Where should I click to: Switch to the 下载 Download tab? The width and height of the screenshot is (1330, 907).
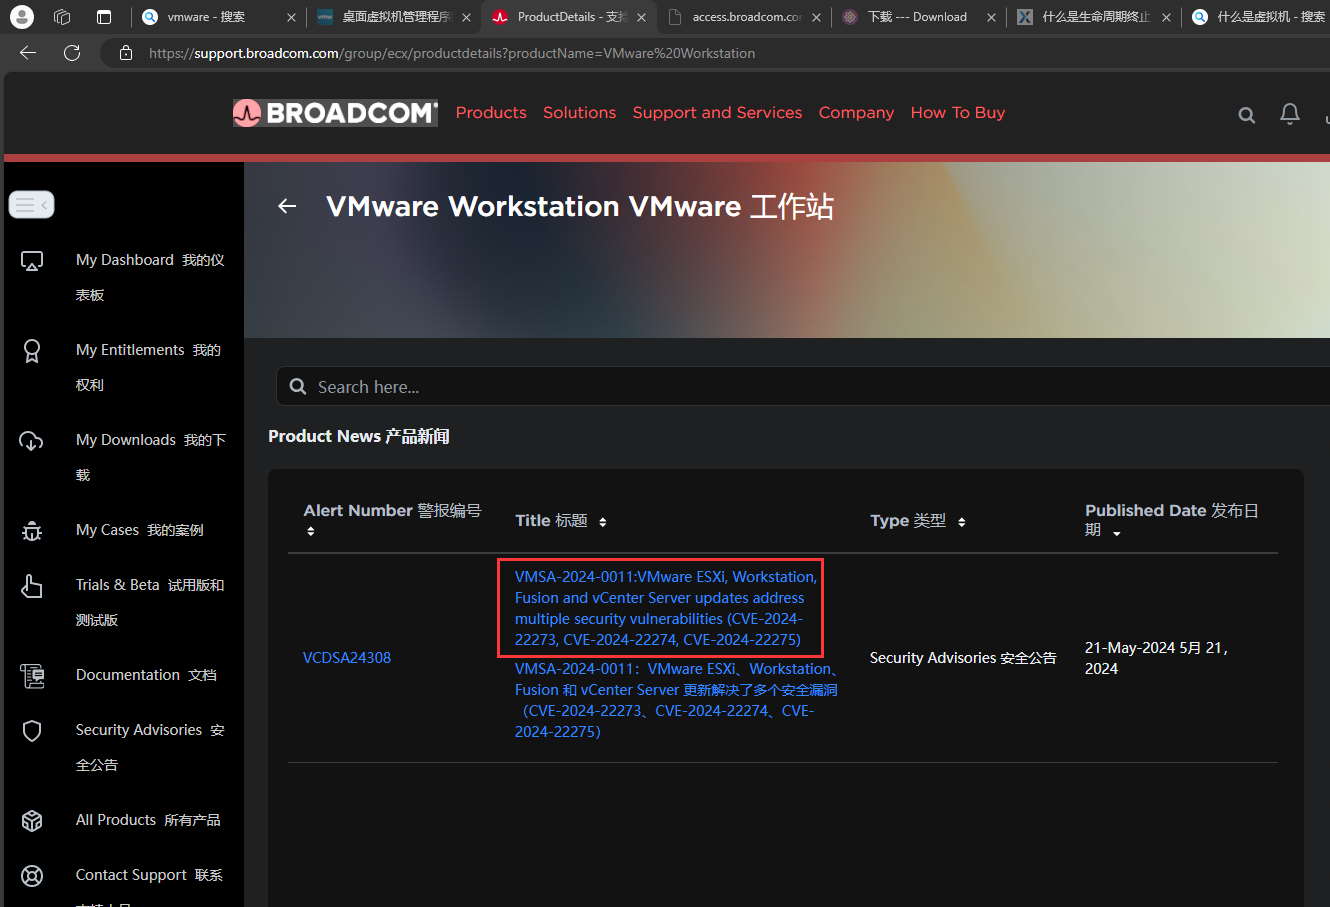[917, 17]
